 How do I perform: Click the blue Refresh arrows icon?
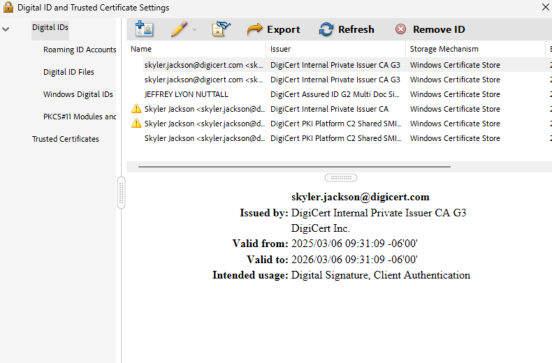326,29
